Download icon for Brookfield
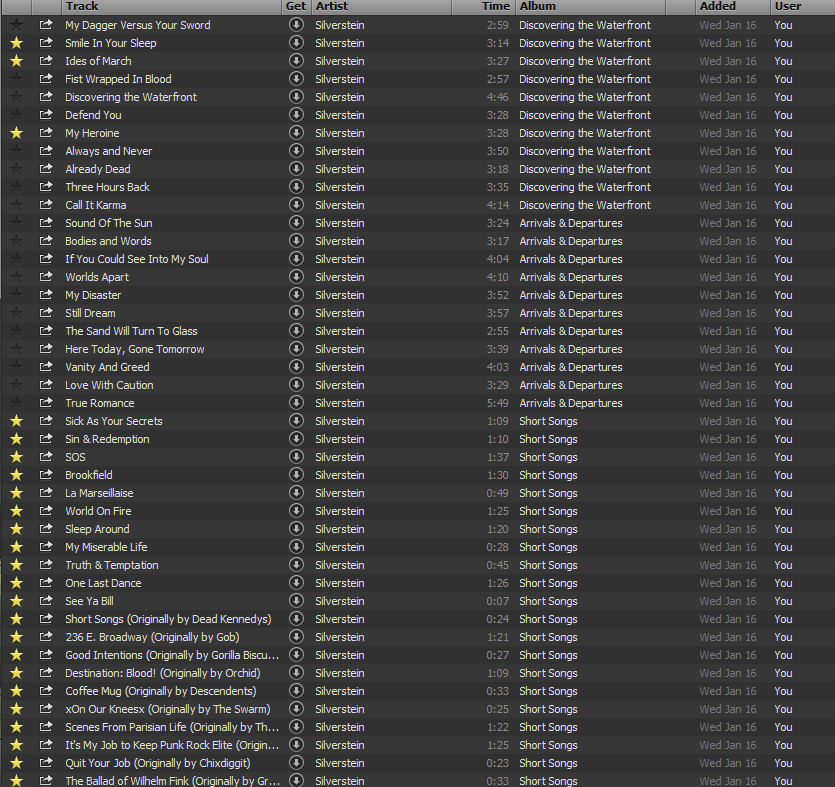Screen dimensions: 835x787 click(x=296, y=474)
